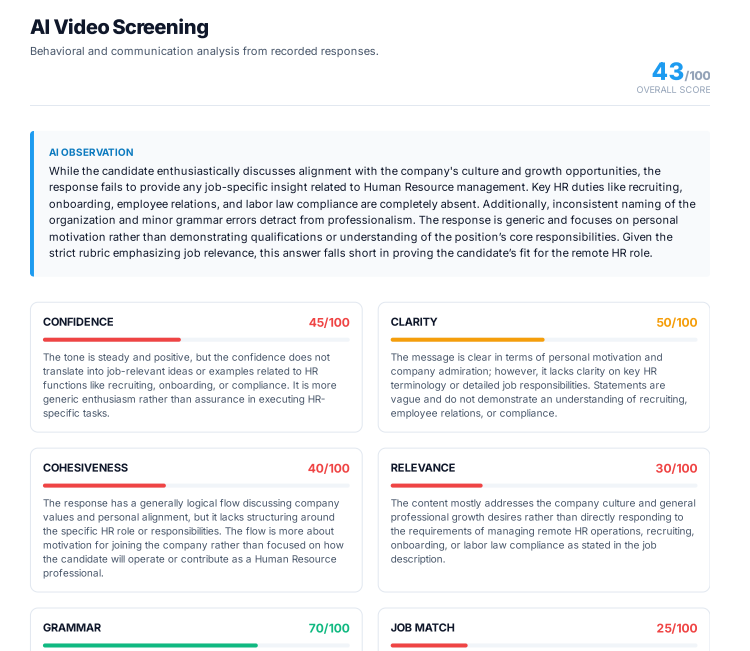Click the 30/100 relevance score

(677, 468)
